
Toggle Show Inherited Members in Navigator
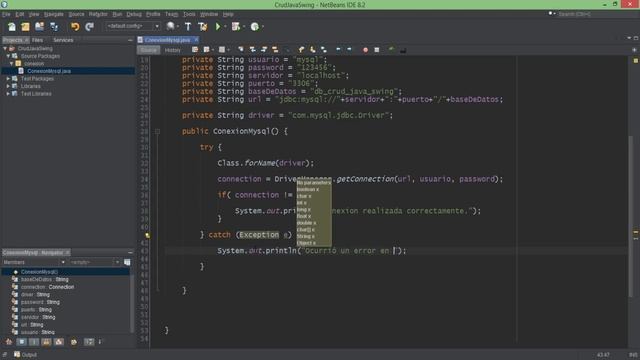9,342
